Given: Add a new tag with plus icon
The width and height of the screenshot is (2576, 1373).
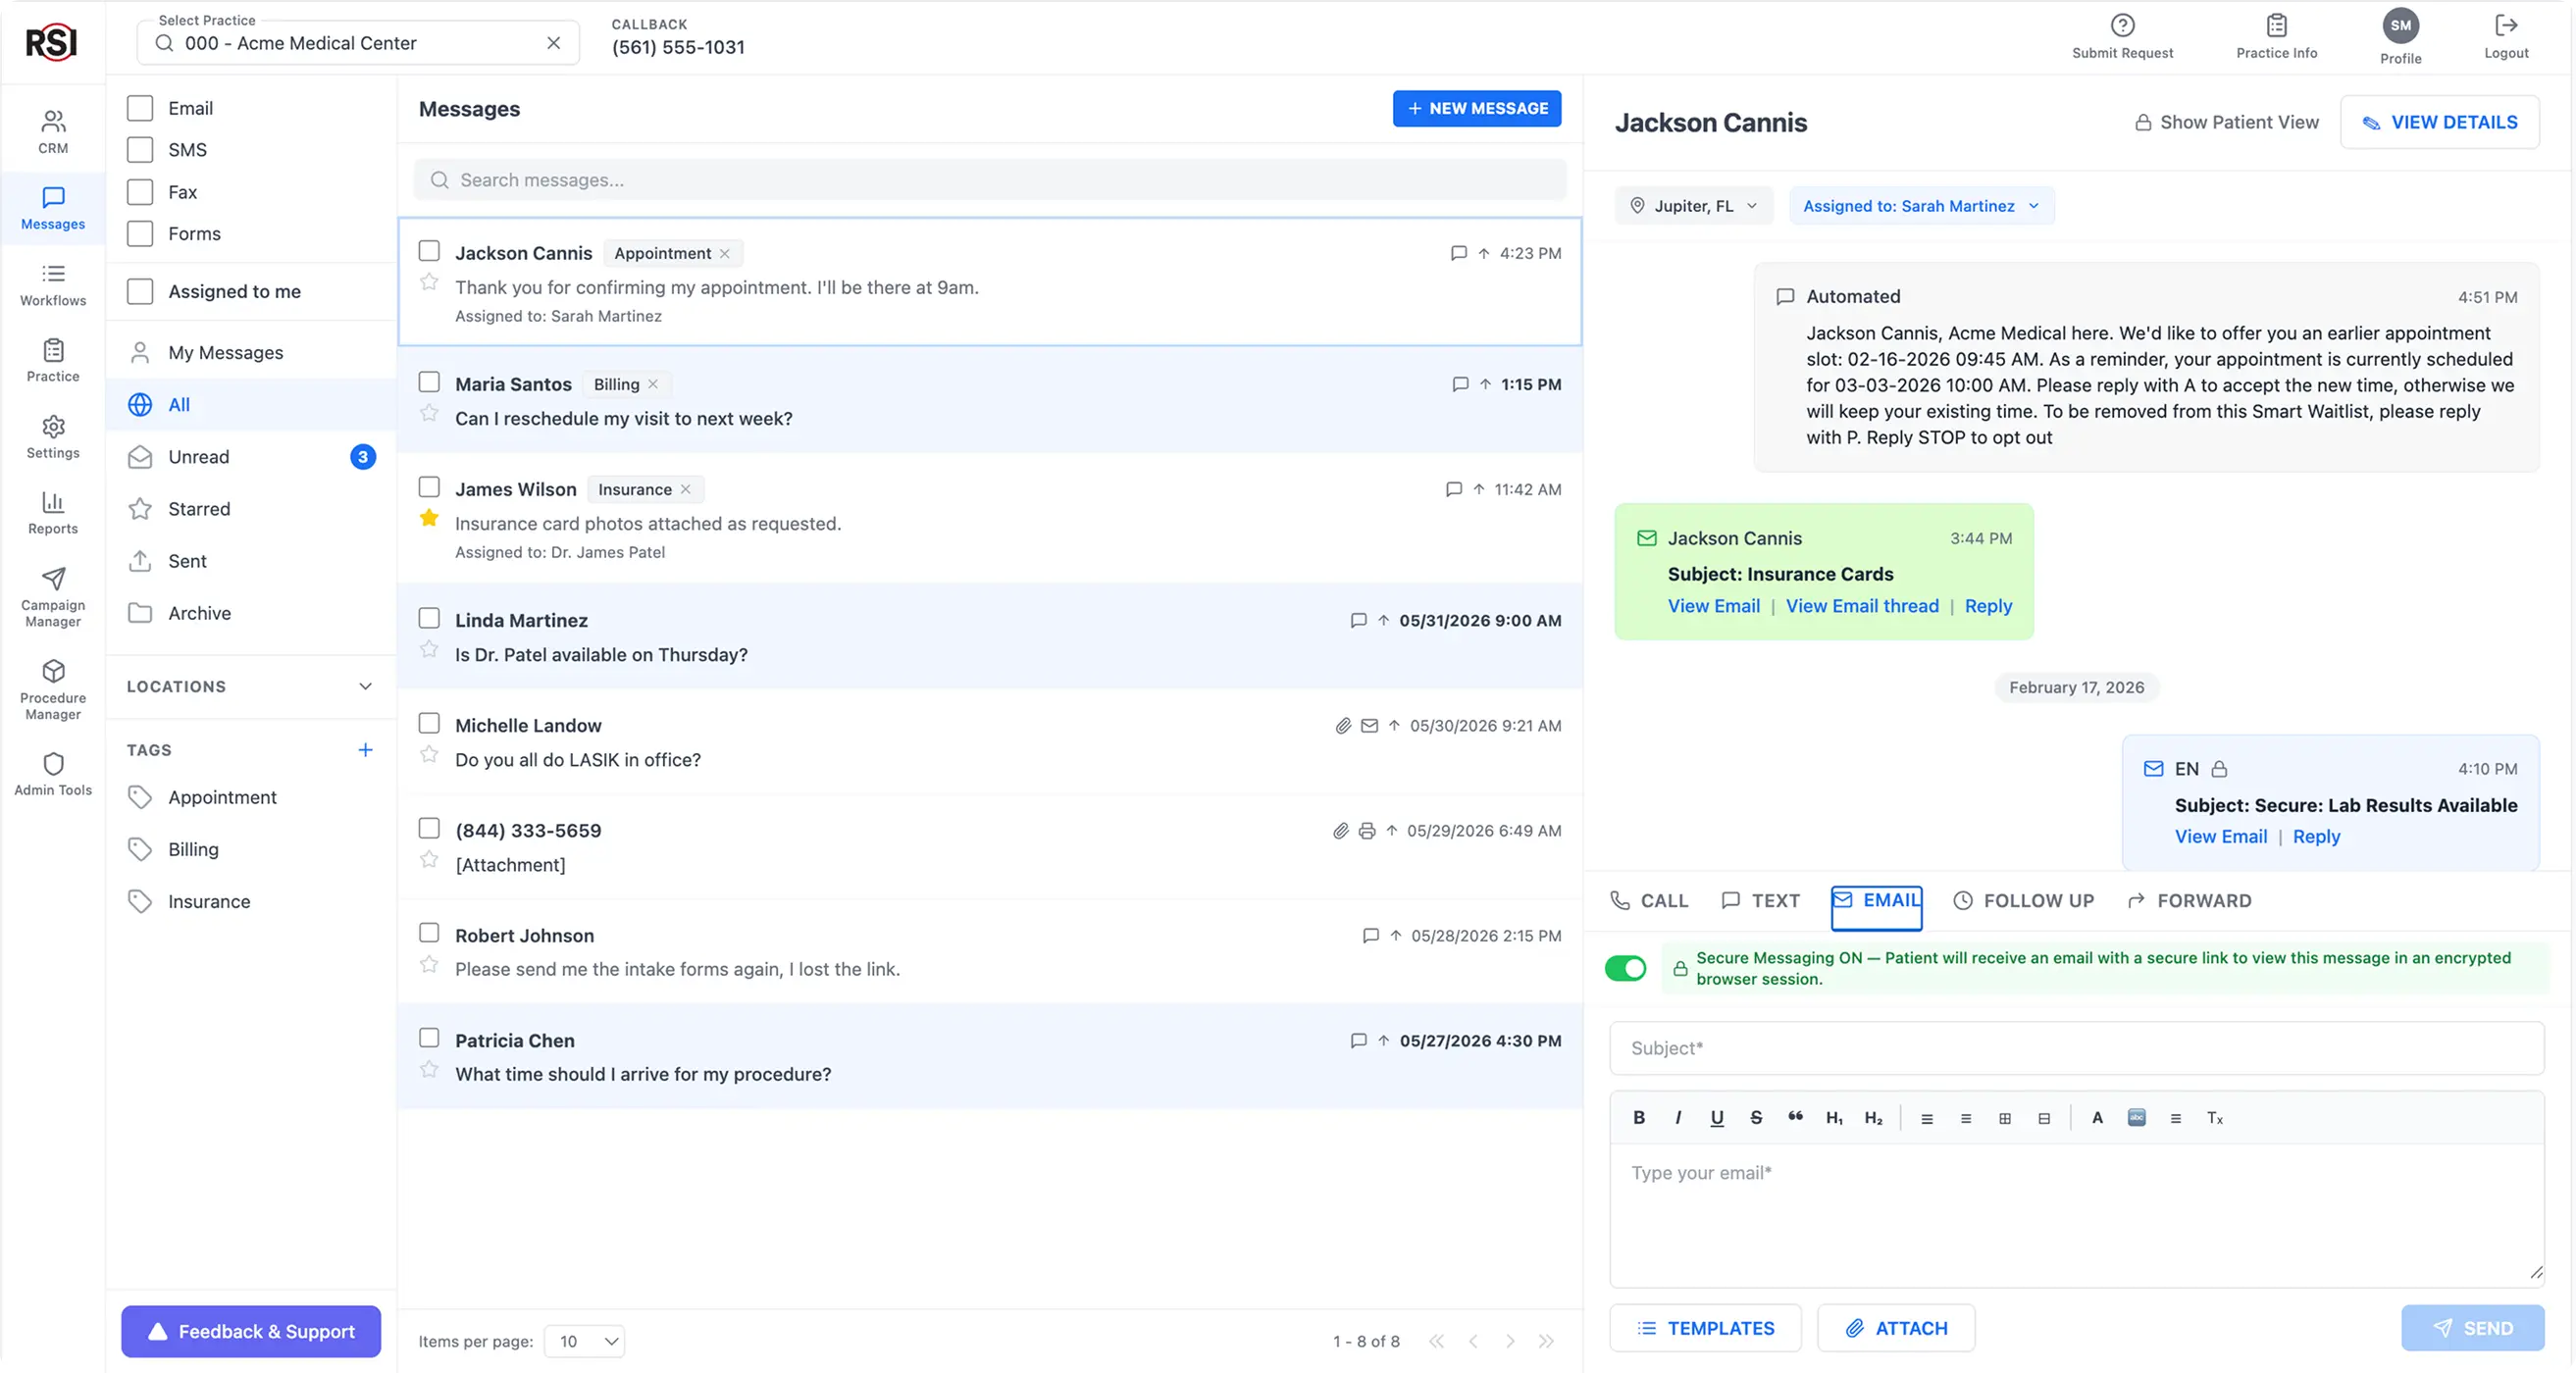Looking at the screenshot, I should point(365,750).
